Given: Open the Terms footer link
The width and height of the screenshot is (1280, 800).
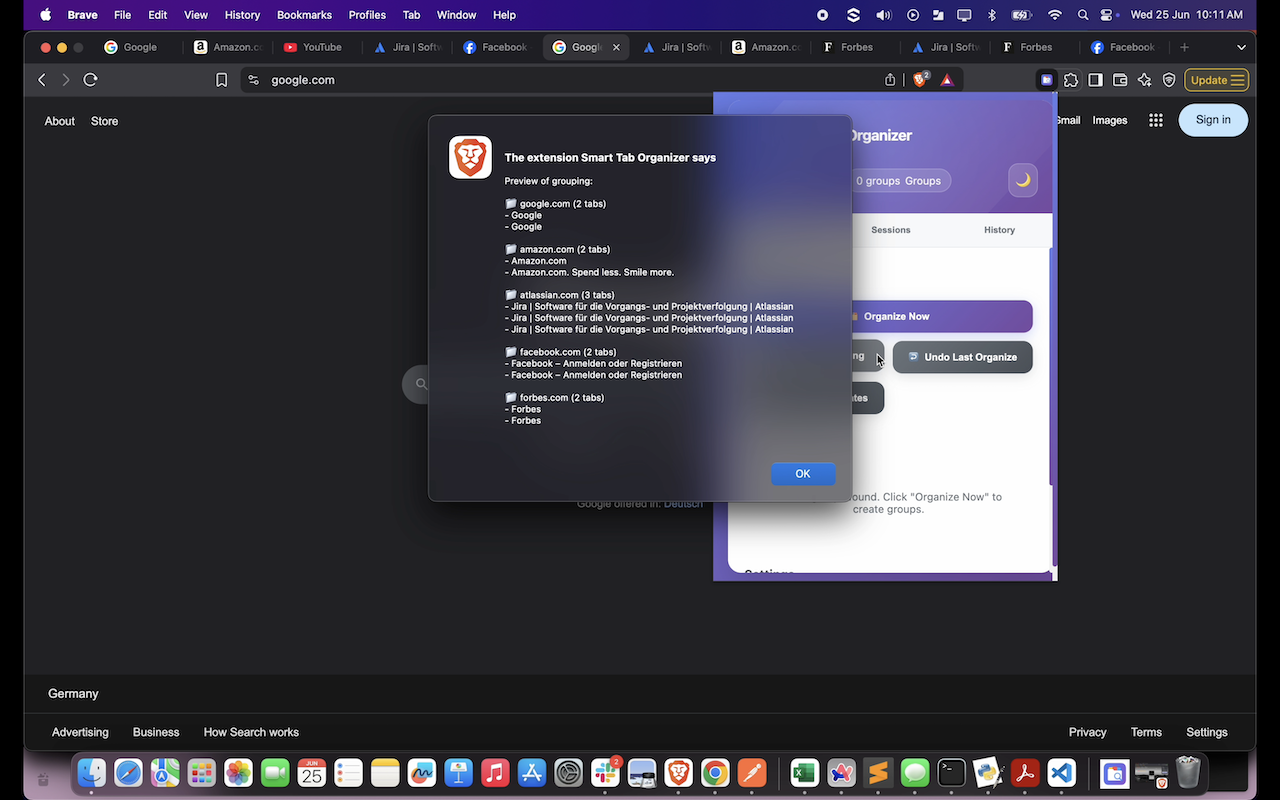Looking at the screenshot, I should click(1146, 732).
